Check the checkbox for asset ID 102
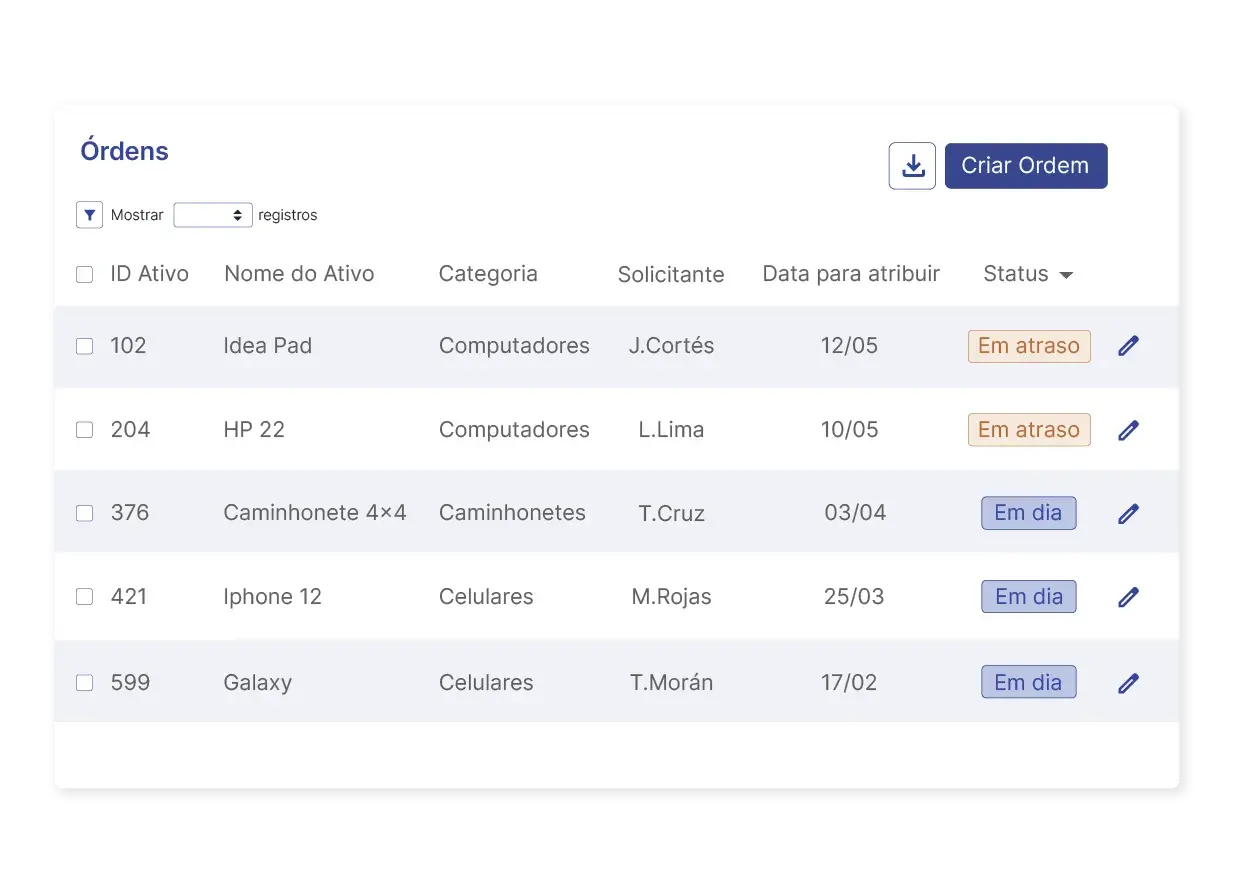The image size is (1234, 894). [x=84, y=345]
